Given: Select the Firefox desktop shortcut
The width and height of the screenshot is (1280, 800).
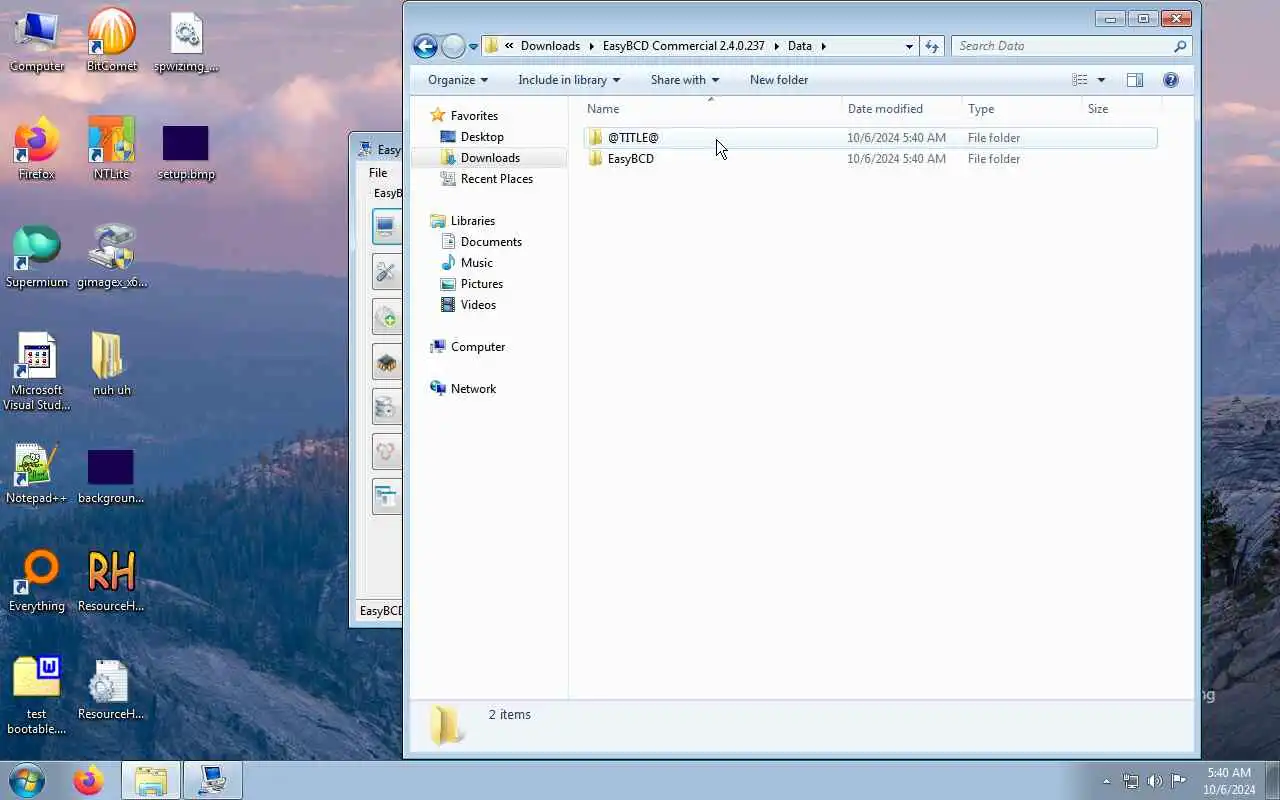Looking at the screenshot, I should point(37,149).
